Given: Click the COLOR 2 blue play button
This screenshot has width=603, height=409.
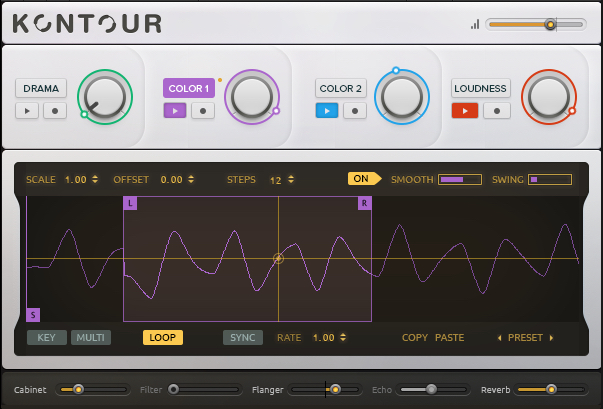Looking at the screenshot, I should point(327,111).
